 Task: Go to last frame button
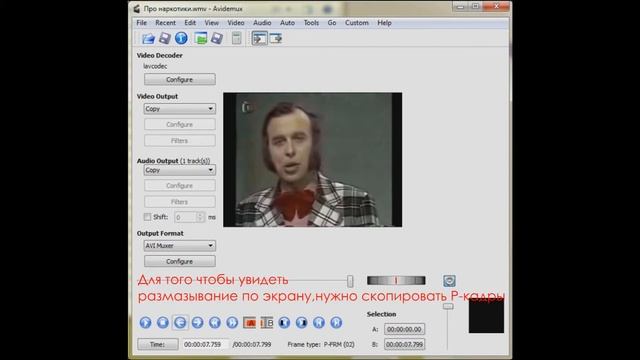(336, 323)
